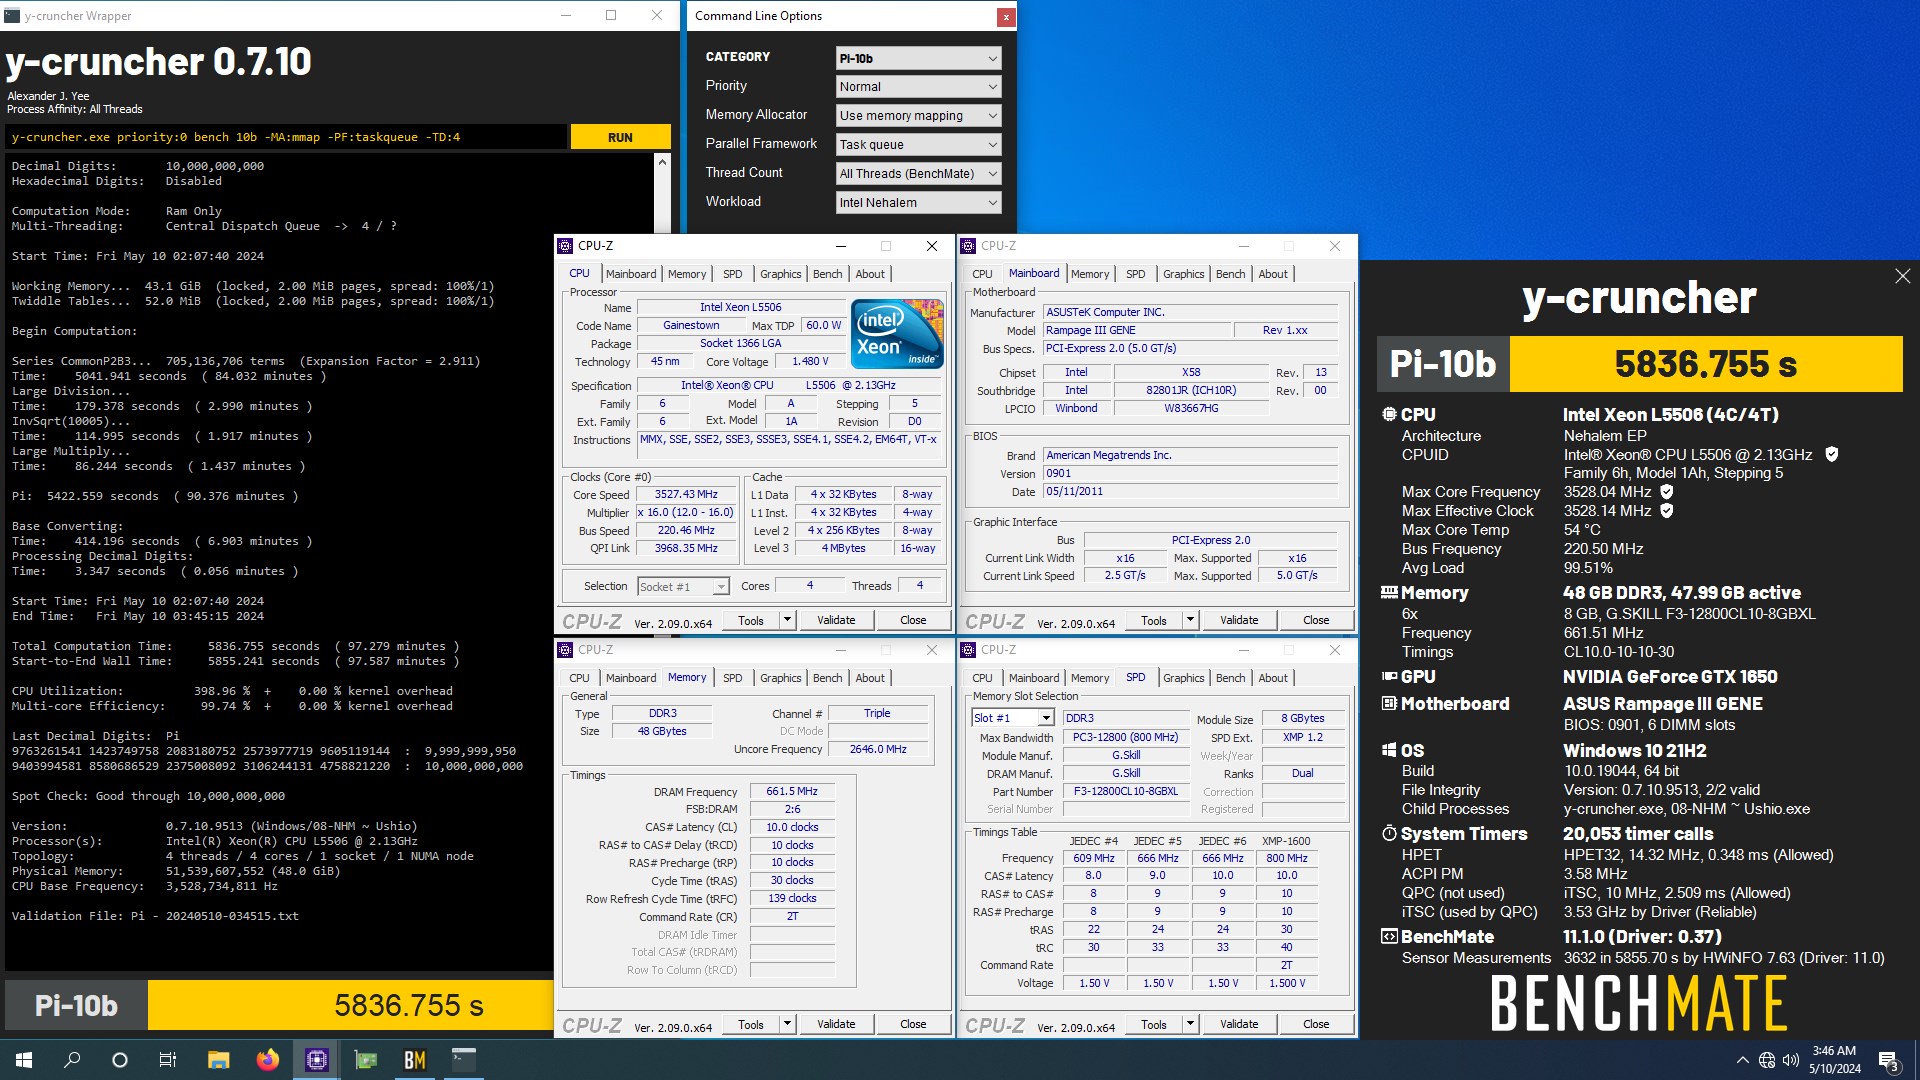Viewport: 1920px width, 1080px height.
Task: Open Bench tab in CPU-Z CPU window
Action: pyautogui.click(x=827, y=274)
